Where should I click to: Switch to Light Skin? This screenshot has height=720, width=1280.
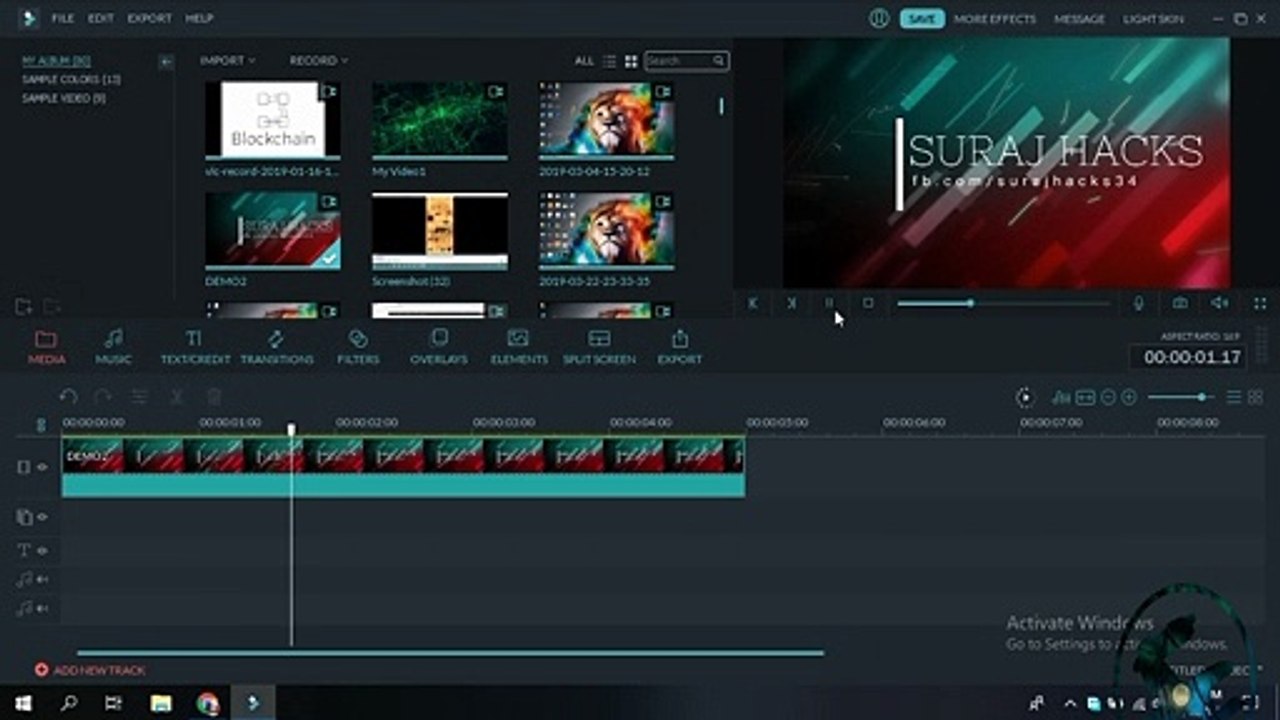1153,18
